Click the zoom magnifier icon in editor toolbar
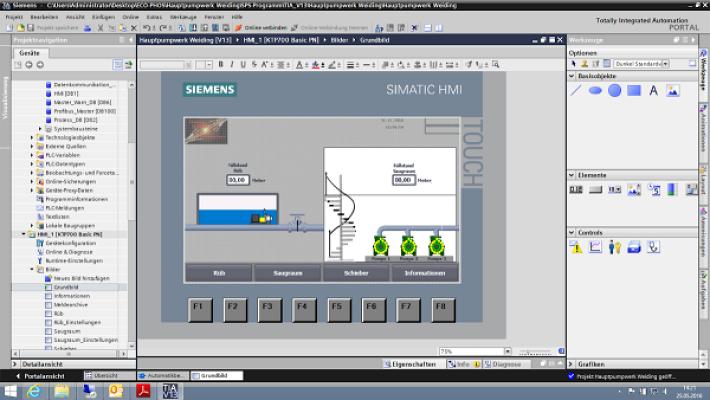Viewport: 710px width, 400px height. point(496,65)
